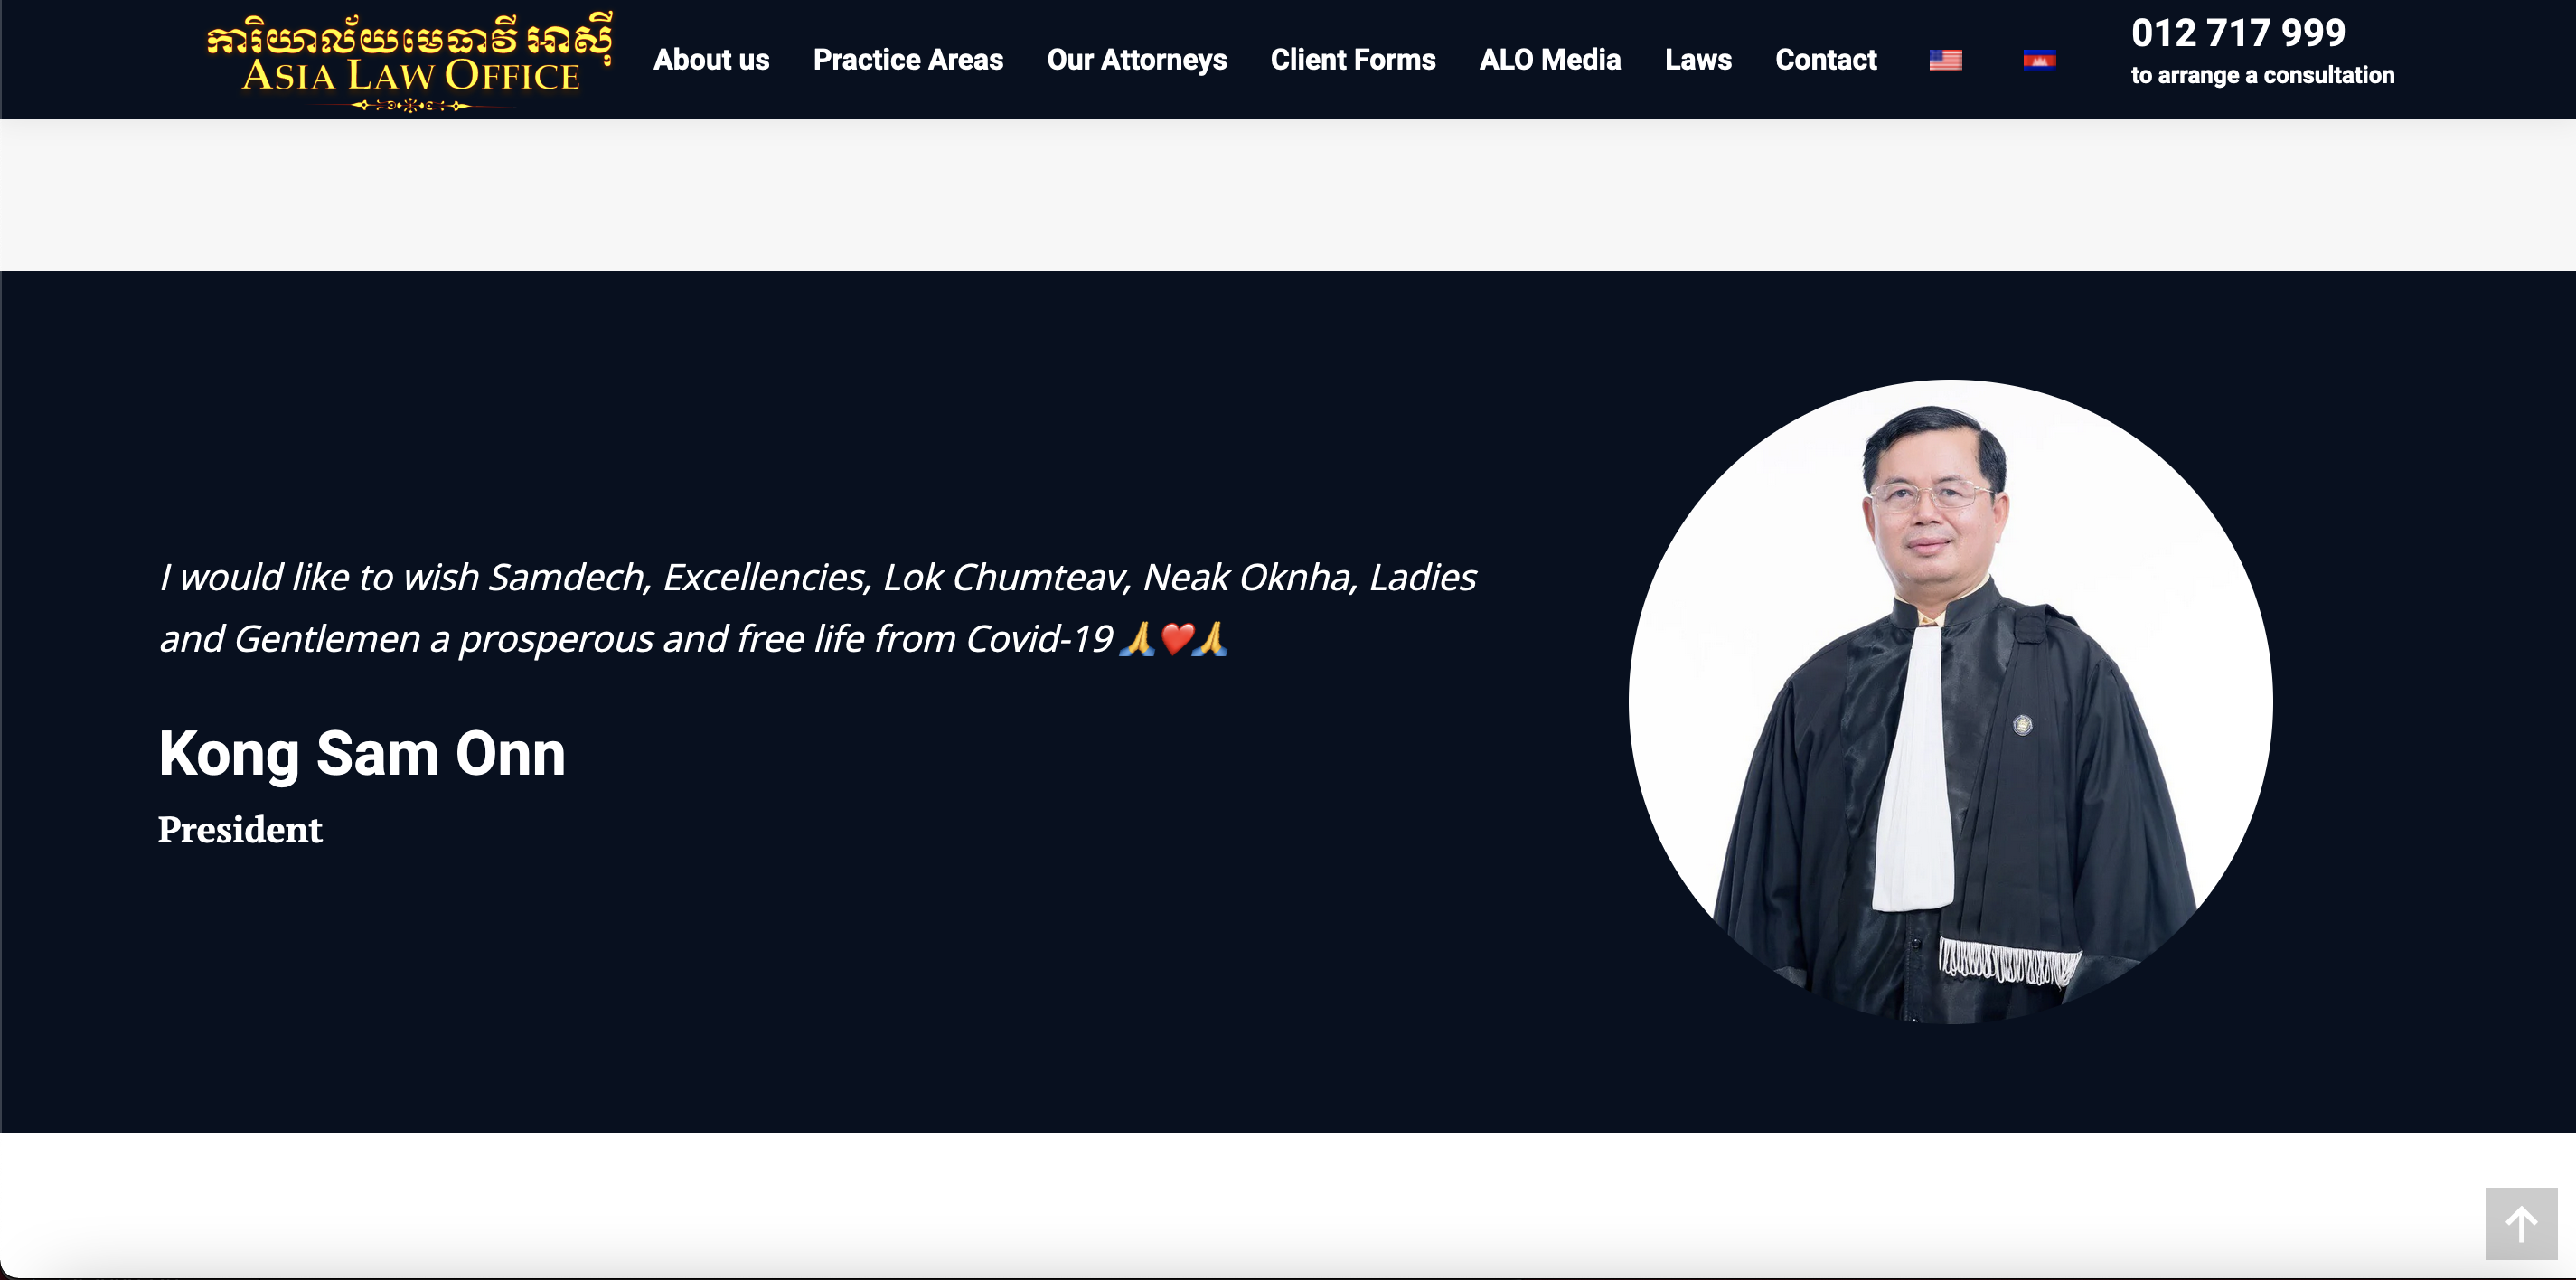
Task: Click the President title text
Action: 240,830
